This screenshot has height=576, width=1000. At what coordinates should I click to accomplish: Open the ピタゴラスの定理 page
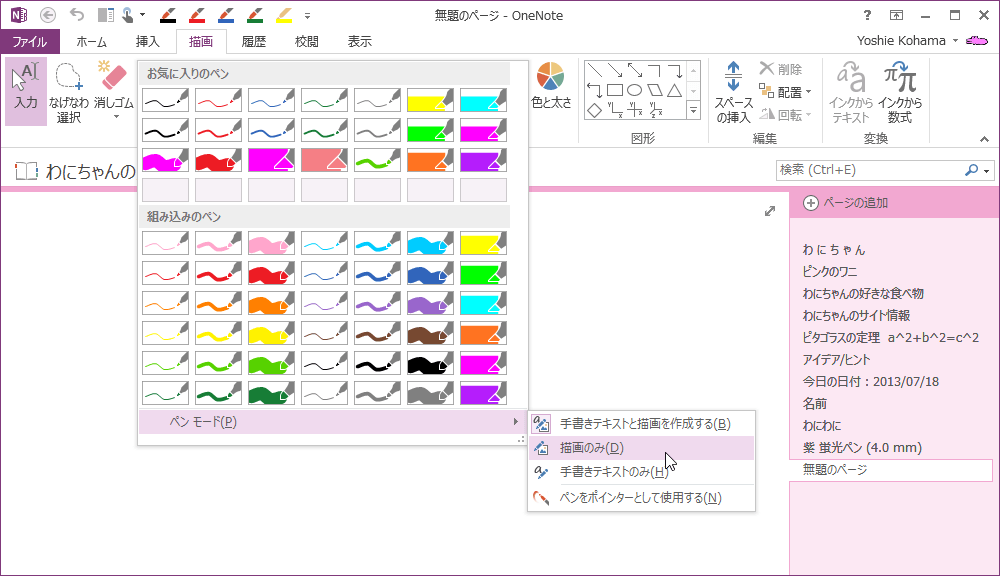[x=890, y=337]
